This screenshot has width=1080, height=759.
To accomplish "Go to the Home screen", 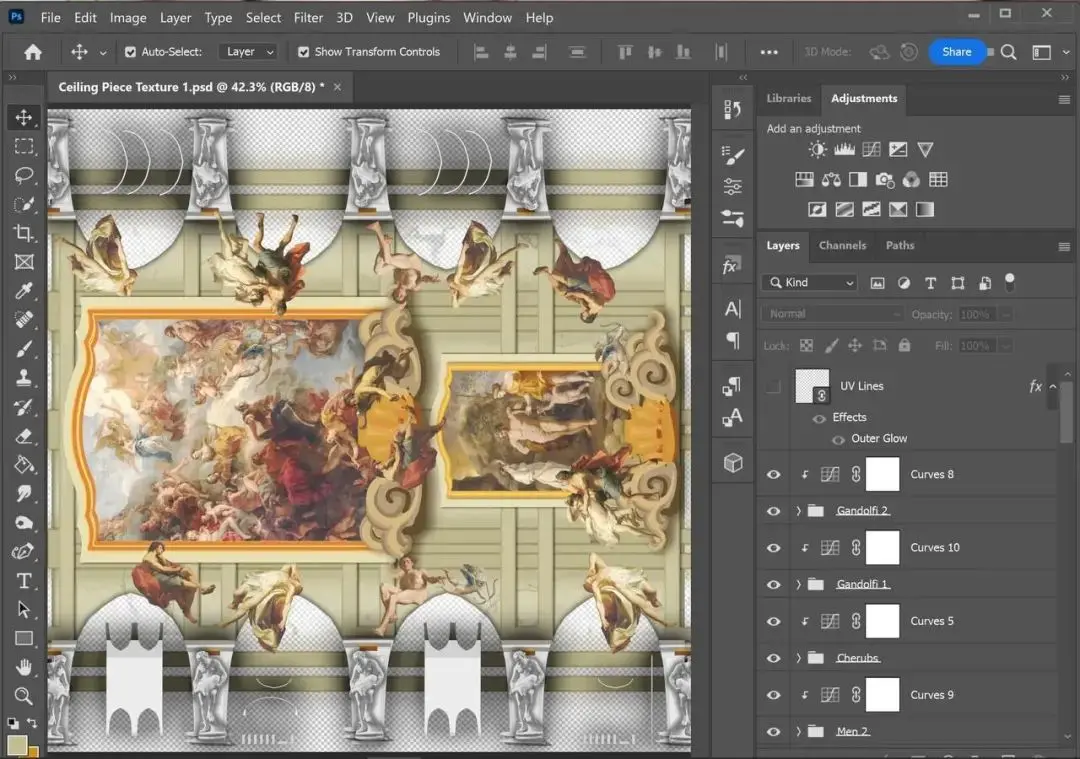I will click(x=32, y=52).
